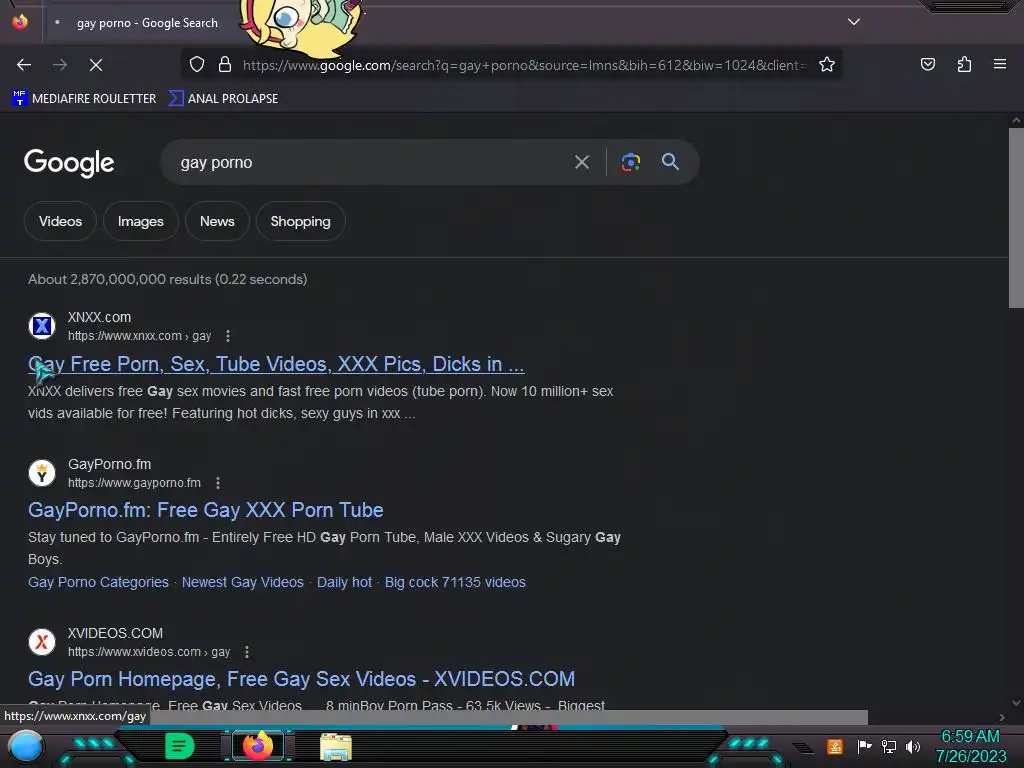This screenshot has width=1024, height=768.
Task: Switch to the Videos filter tab
Action: (x=60, y=221)
